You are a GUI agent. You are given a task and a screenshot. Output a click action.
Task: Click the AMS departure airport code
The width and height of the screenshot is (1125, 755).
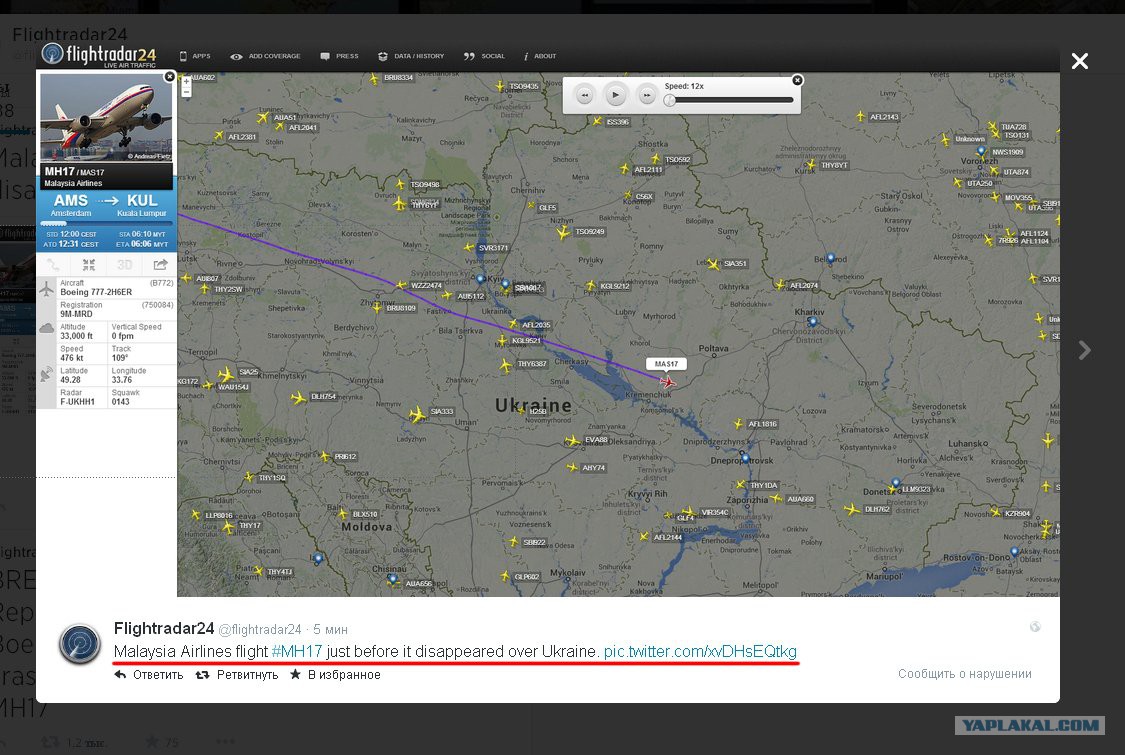pyautogui.click(x=70, y=201)
